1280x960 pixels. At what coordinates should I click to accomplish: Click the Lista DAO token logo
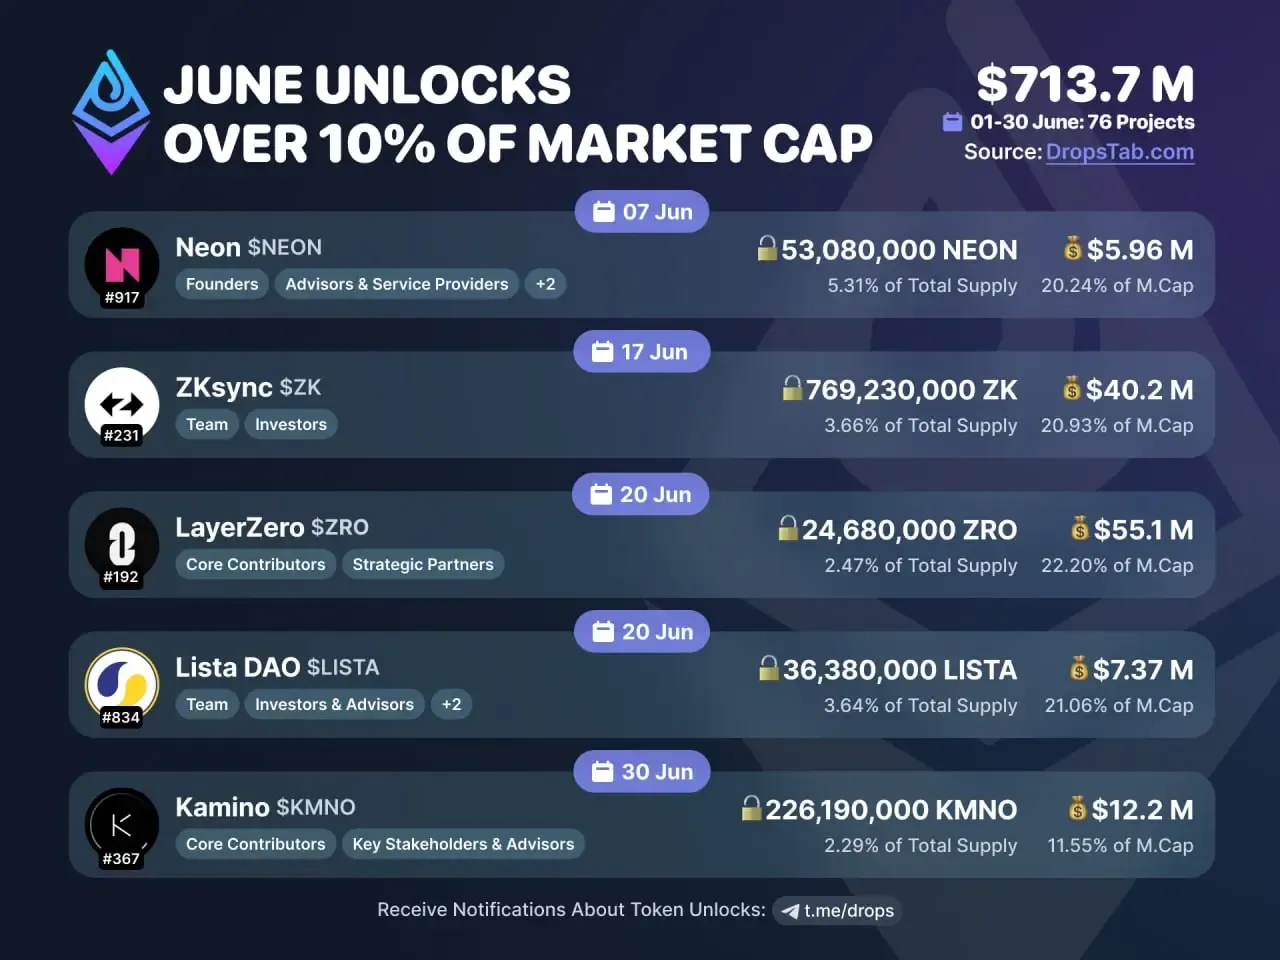(122, 684)
